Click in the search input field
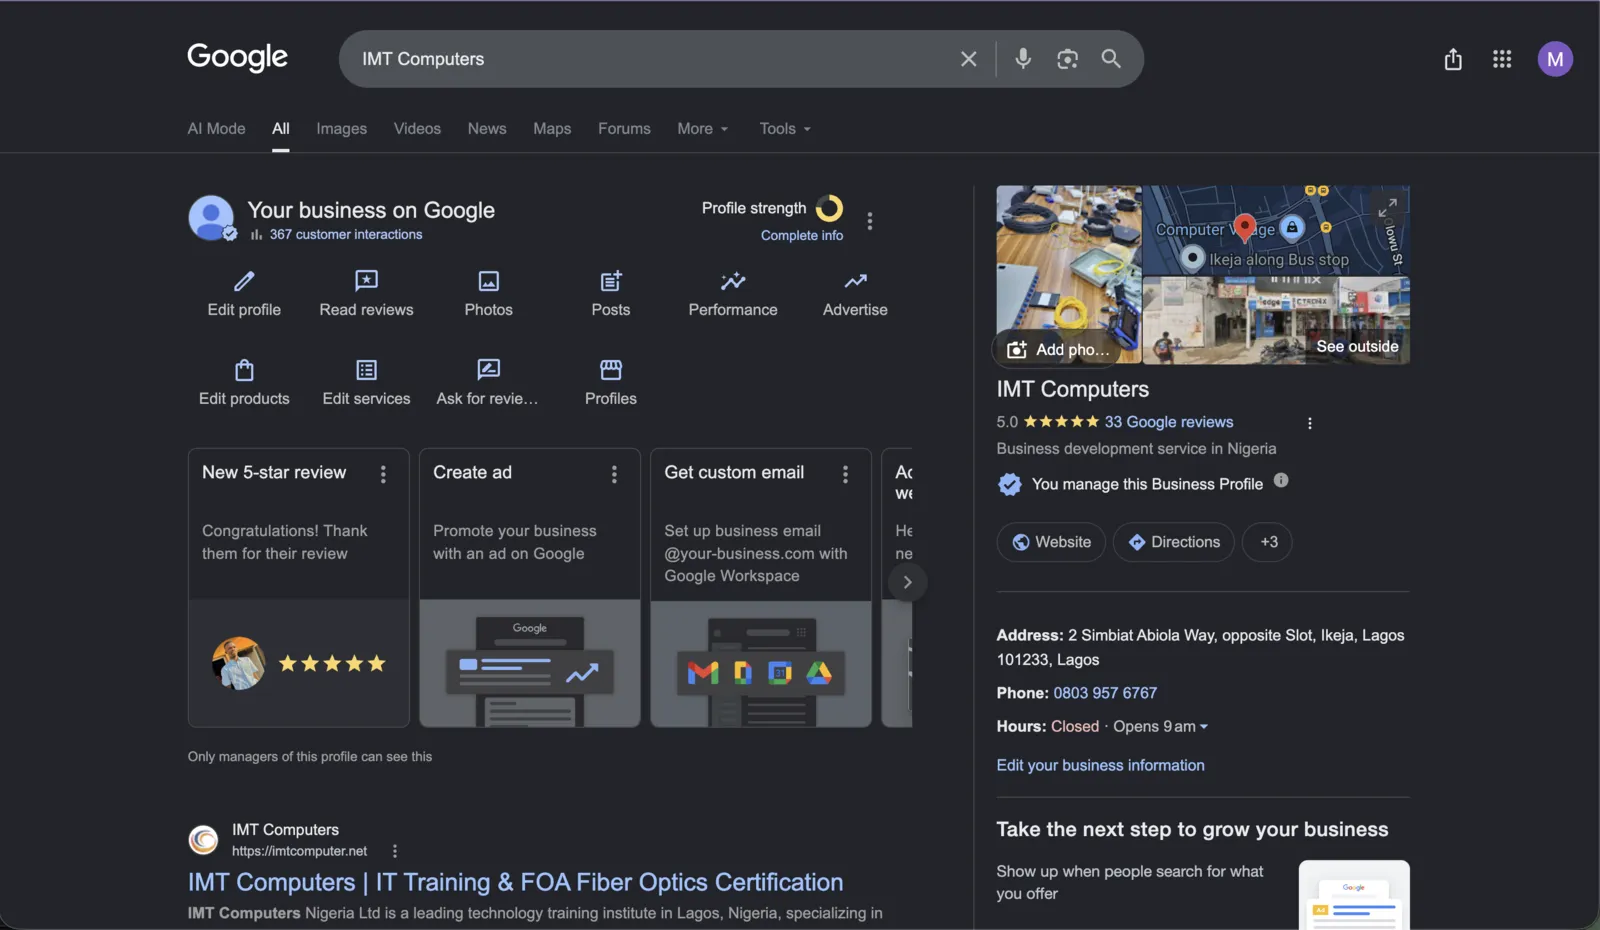Viewport: 1600px width, 930px height. [x=650, y=59]
